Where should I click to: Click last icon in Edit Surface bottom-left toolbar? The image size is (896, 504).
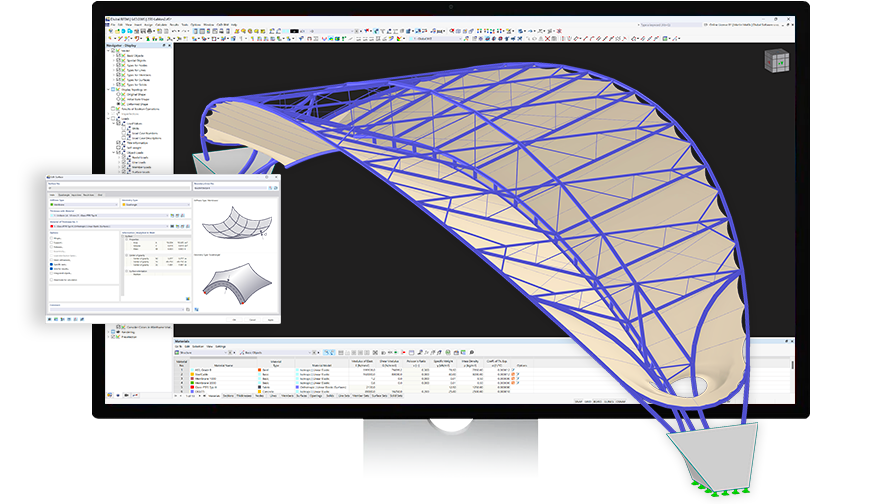pyautogui.click(x=82, y=319)
